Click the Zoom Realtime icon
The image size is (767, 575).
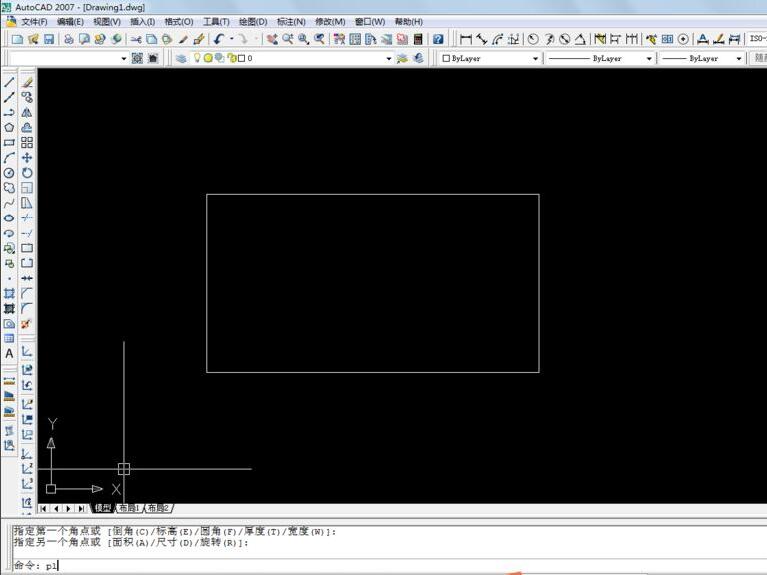288,39
